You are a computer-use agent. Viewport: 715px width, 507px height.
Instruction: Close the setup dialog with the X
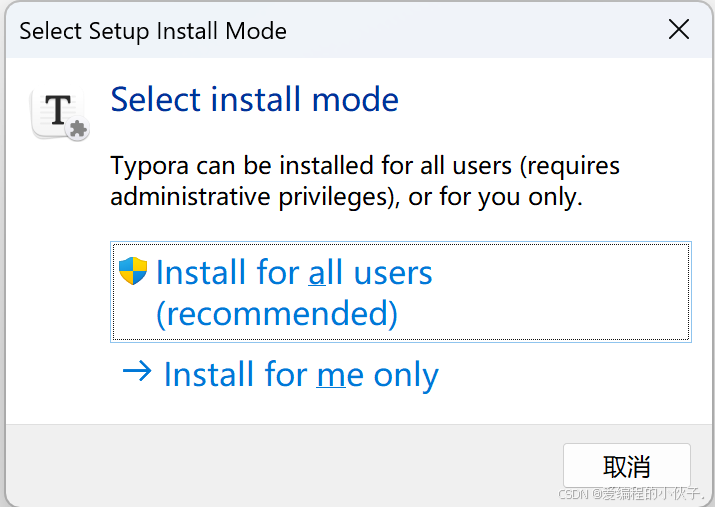click(679, 30)
